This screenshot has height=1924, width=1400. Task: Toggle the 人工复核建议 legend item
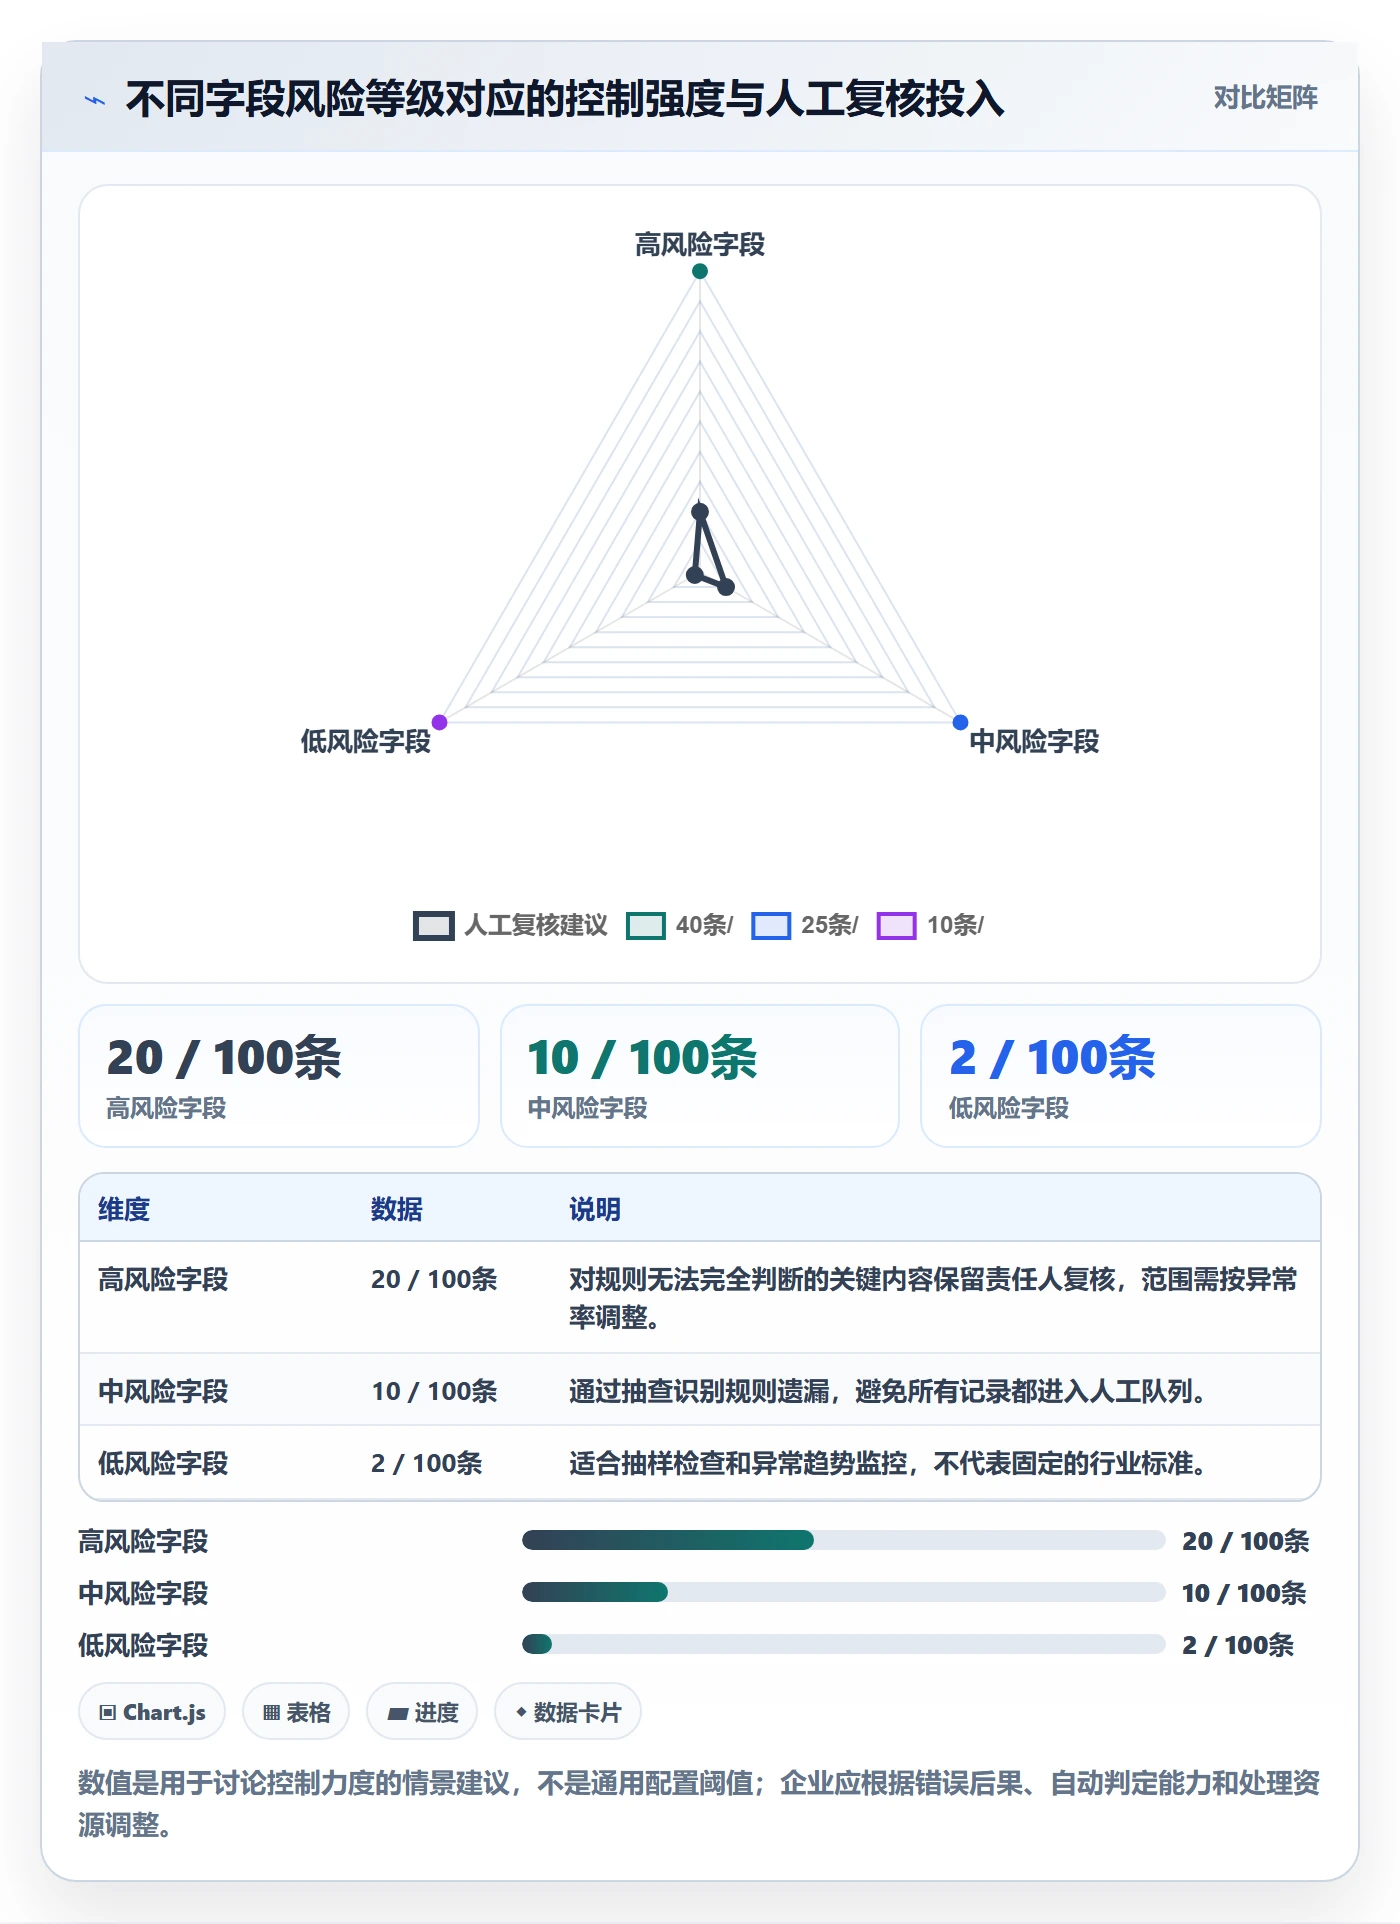(510, 925)
